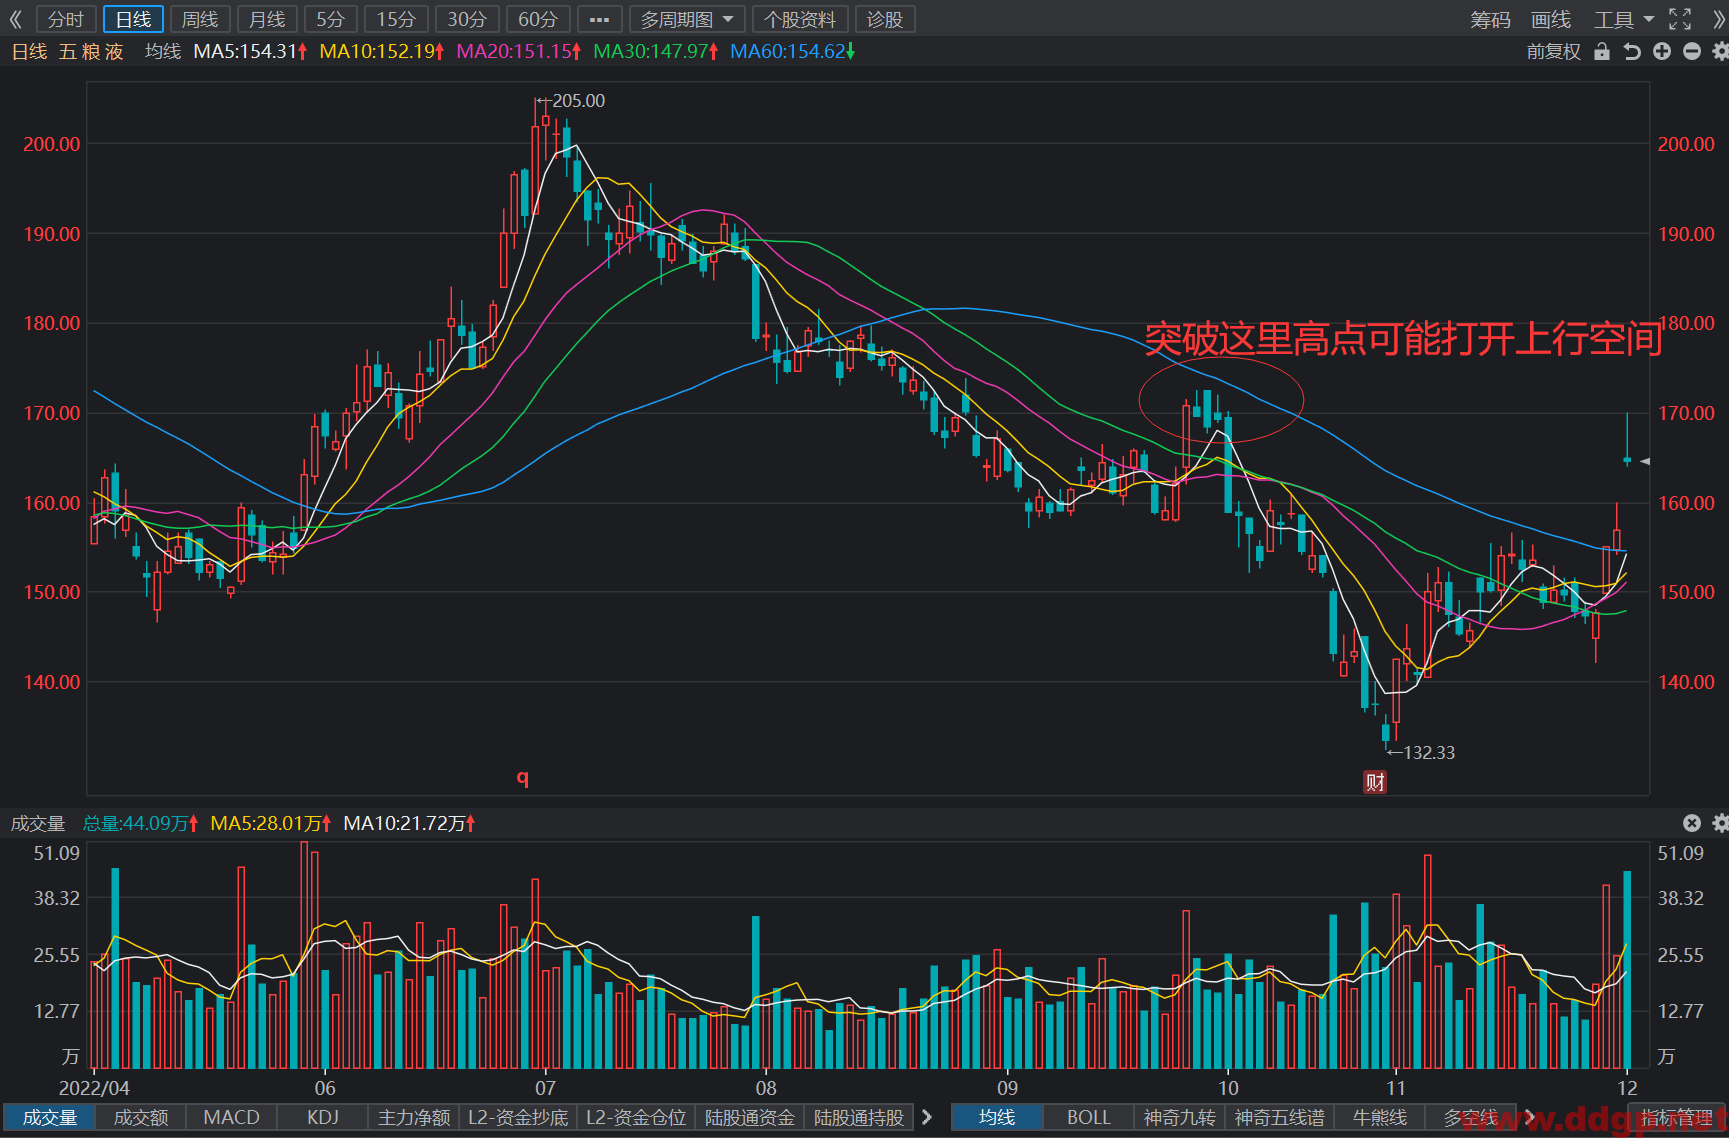
Task: Click the 财 financial marker on chart
Action: [x=1375, y=782]
